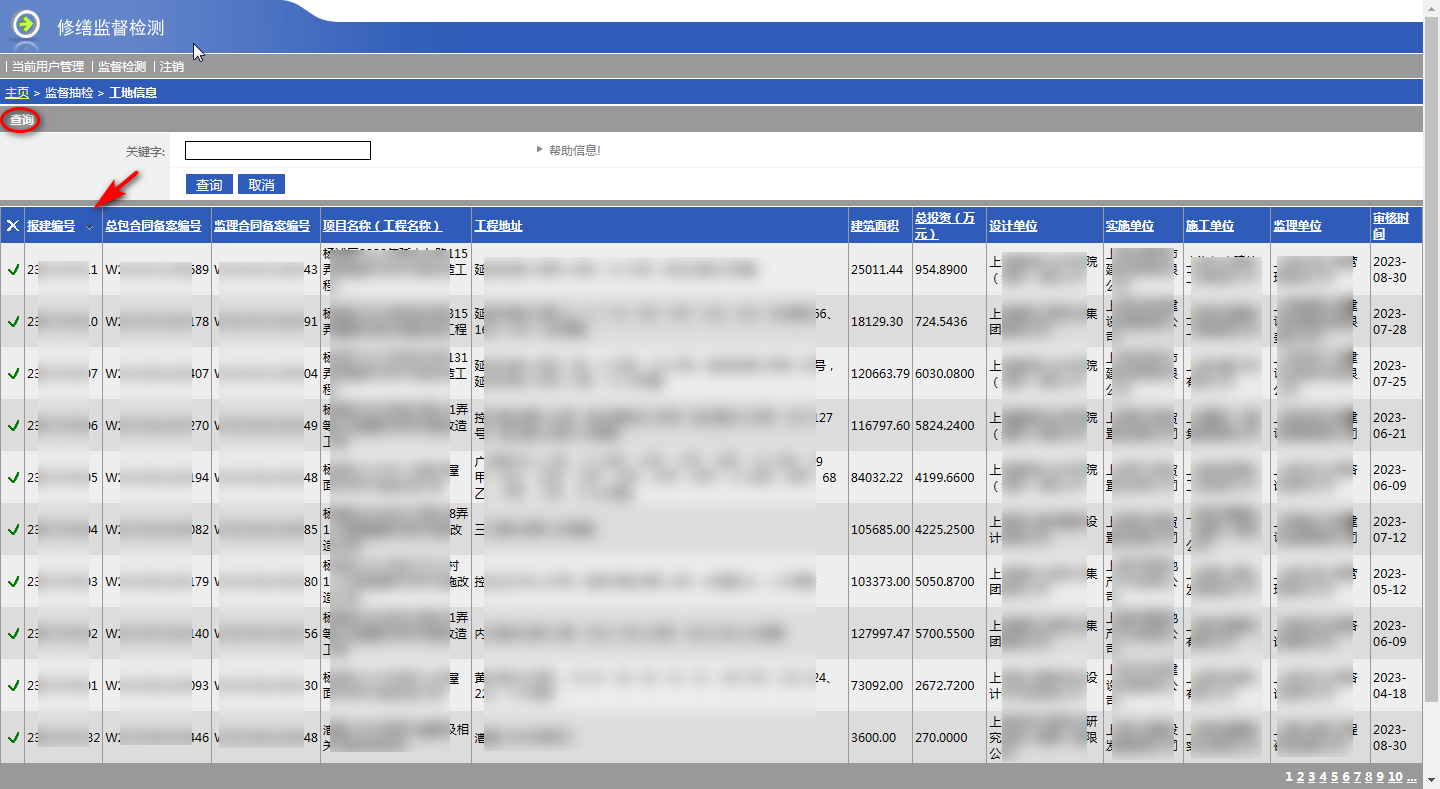Go to page 10 of results
This screenshot has width=1440, height=789.
coord(1395,777)
